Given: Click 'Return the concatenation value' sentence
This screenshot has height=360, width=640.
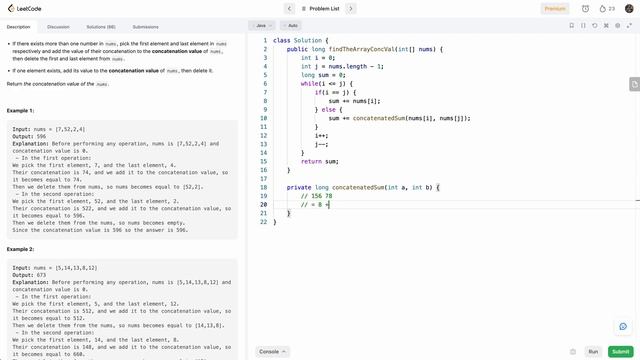Looking at the screenshot, I should 57,84.
